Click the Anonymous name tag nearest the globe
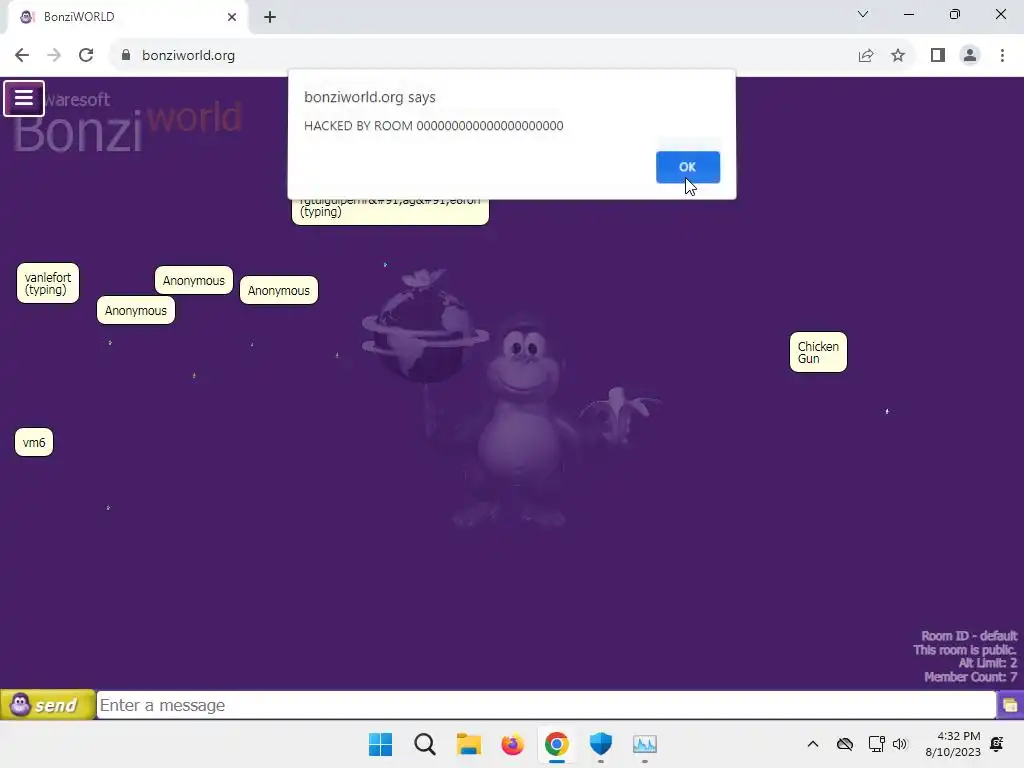This screenshot has height=768, width=1024. click(x=279, y=291)
